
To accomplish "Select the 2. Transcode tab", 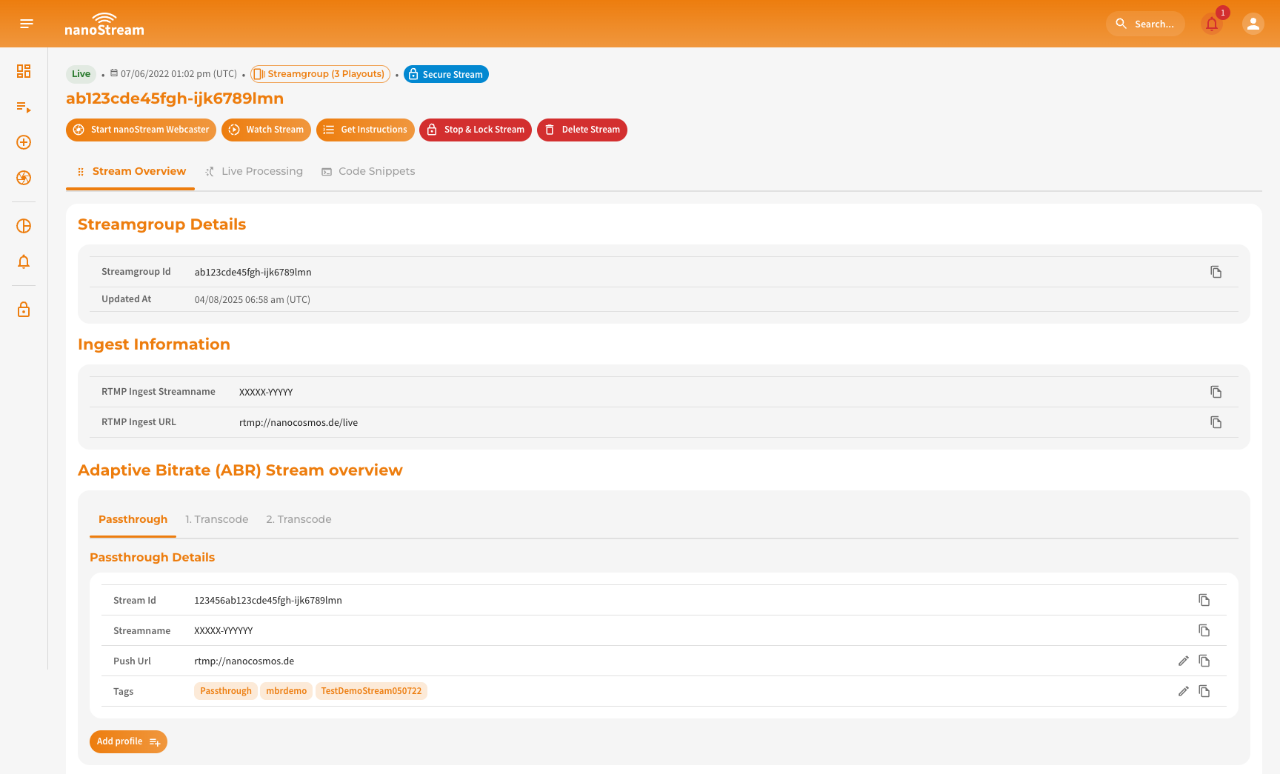I will click(x=299, y=520).
